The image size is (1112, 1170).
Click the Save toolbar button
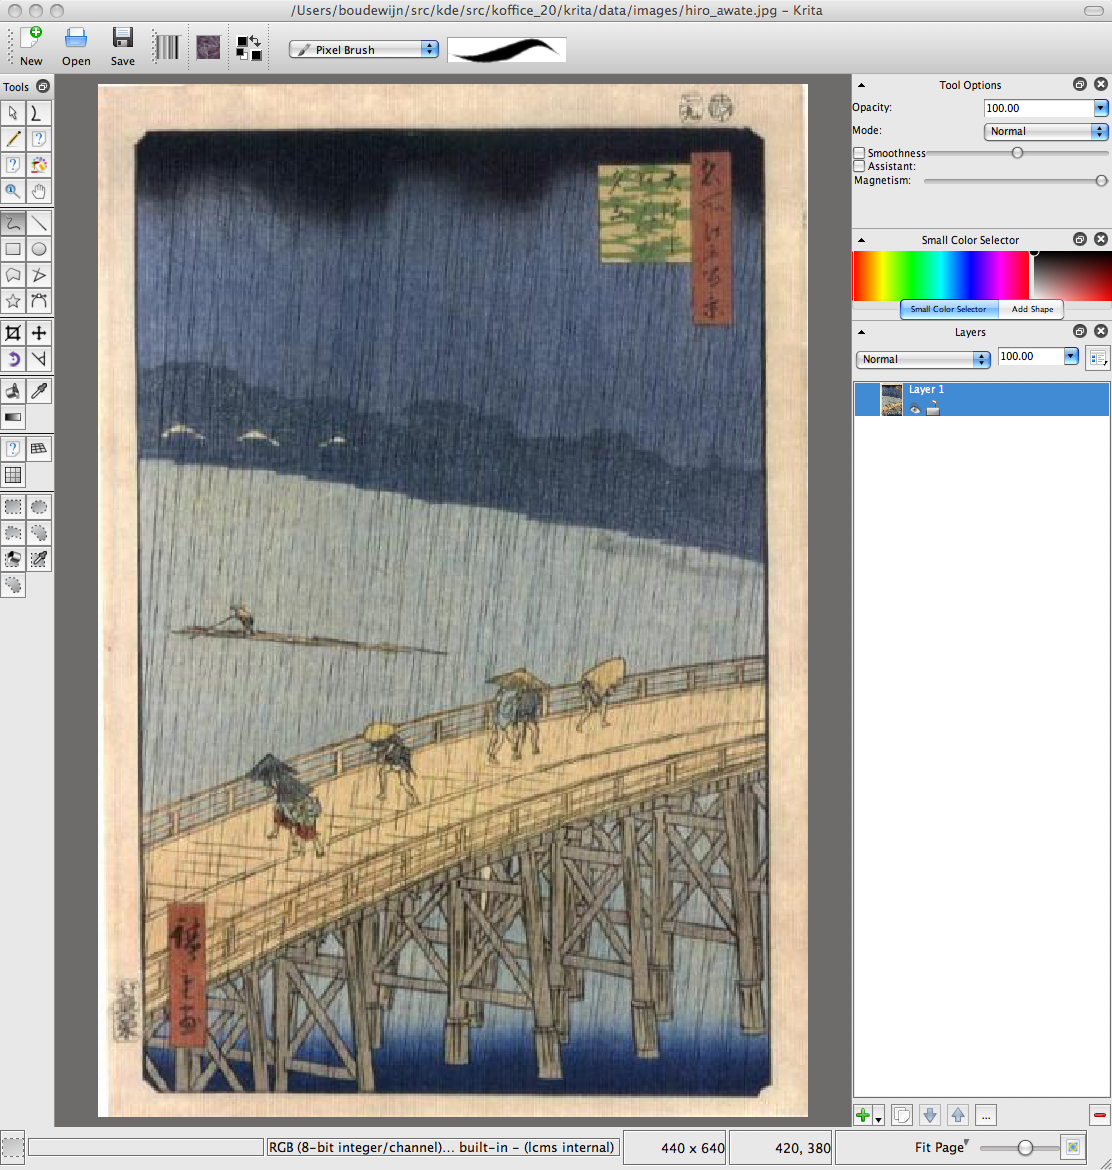tap(122, 46)
